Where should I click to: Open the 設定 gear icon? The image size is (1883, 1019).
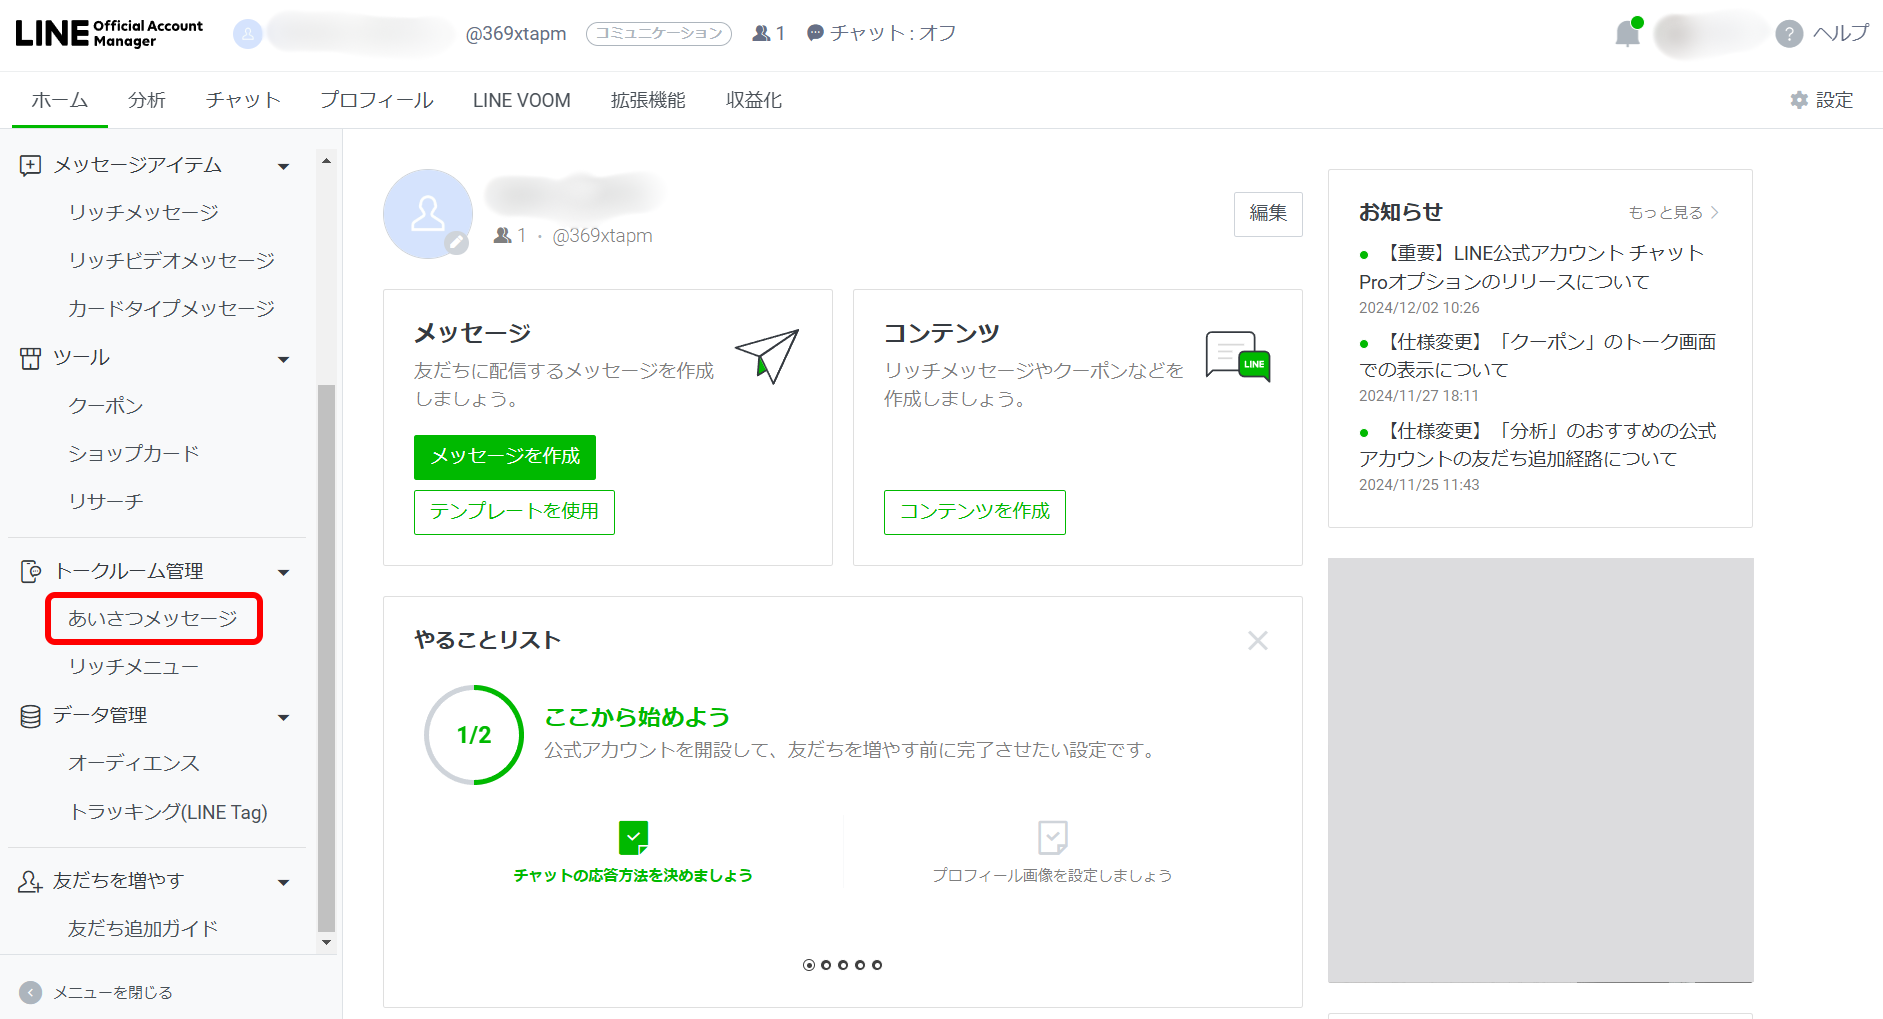pos(1798,100)
